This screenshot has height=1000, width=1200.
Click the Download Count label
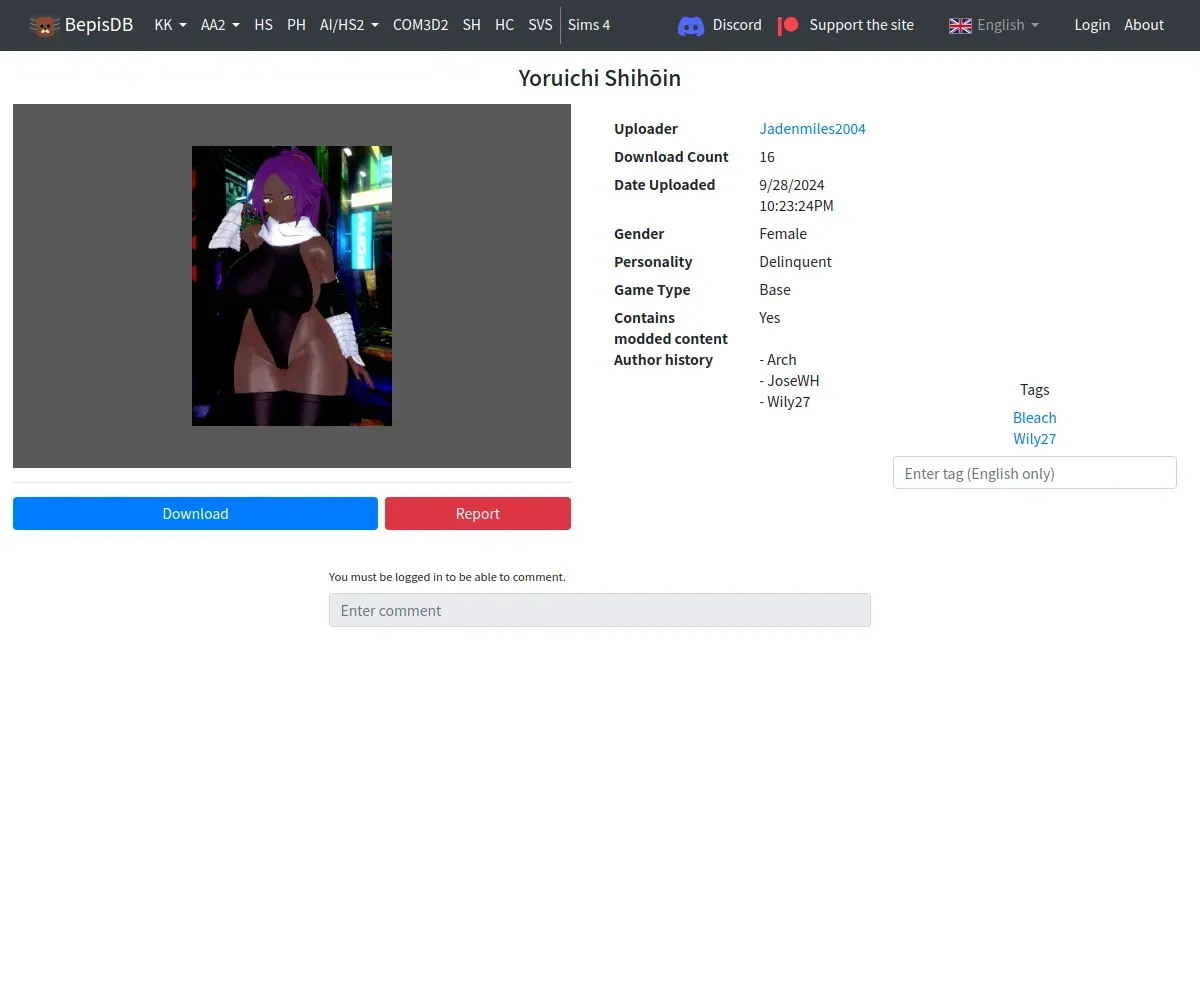671,157
